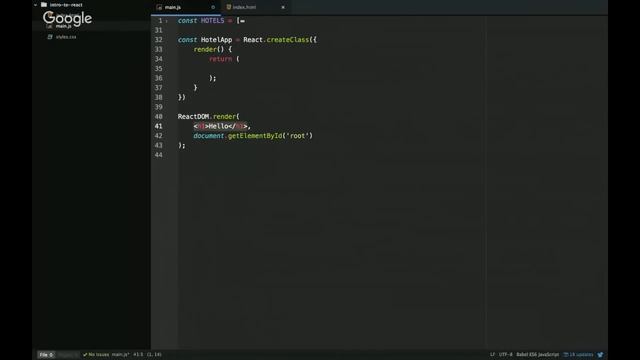The height and width of the screenshot is (360, 640).
Task: Switch to the index.html tab
Action: [255, 7]
